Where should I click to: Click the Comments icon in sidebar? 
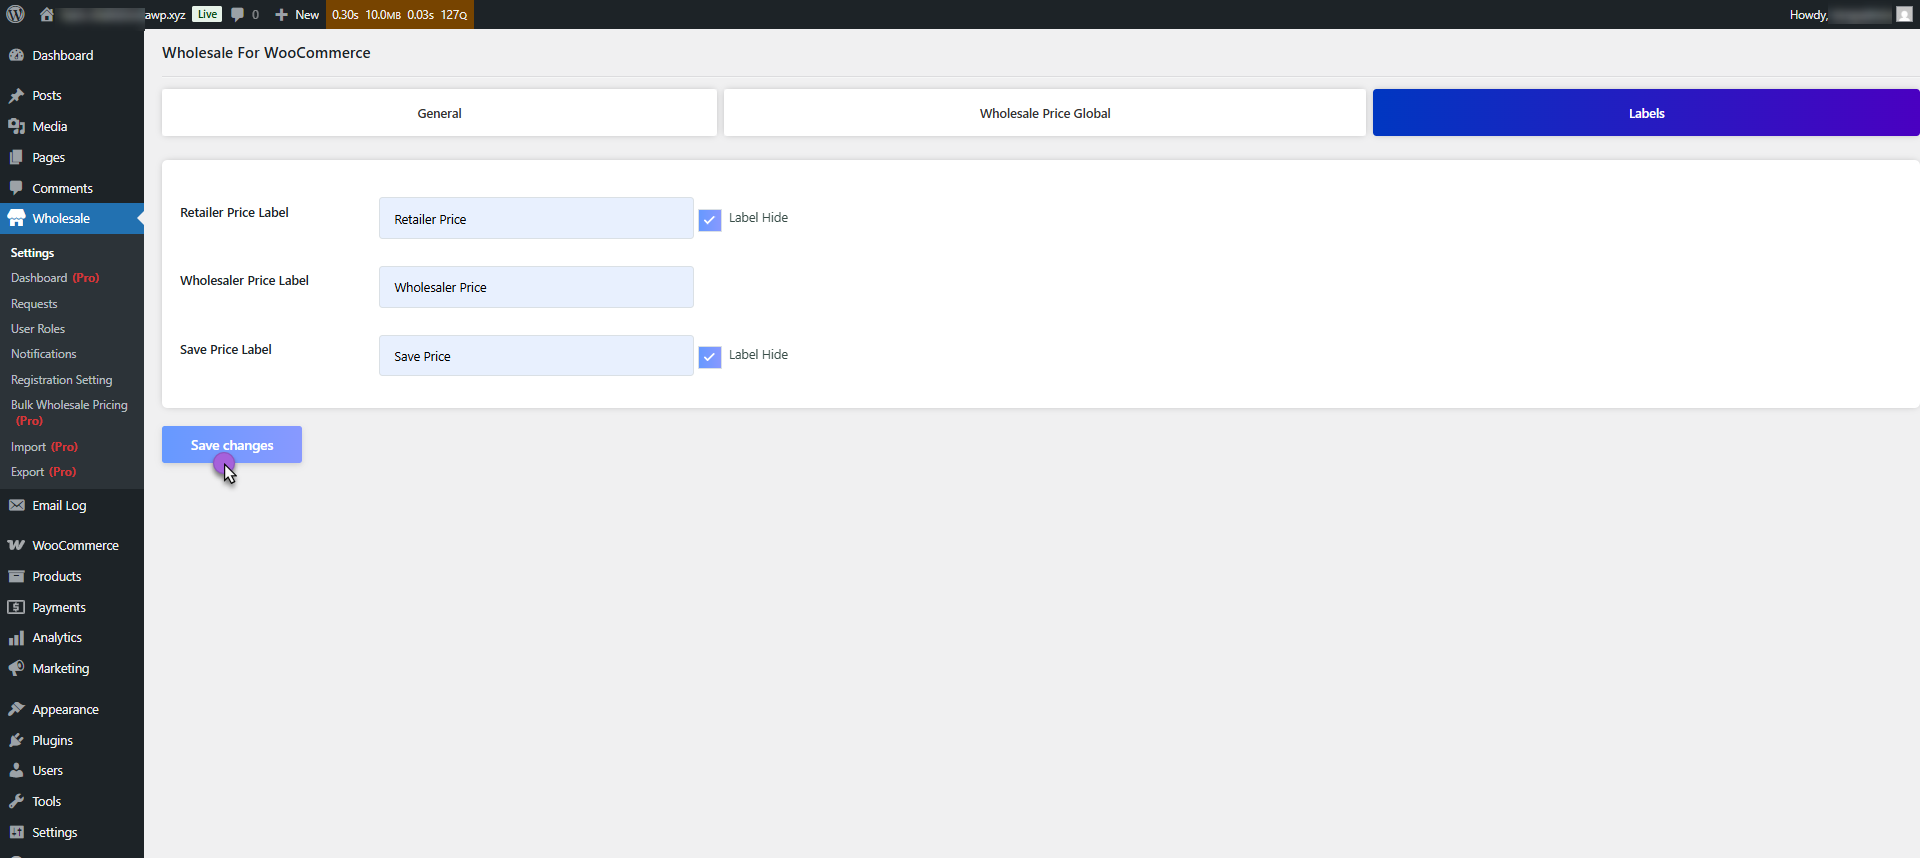pyautogui.click(x=16, y=188)
